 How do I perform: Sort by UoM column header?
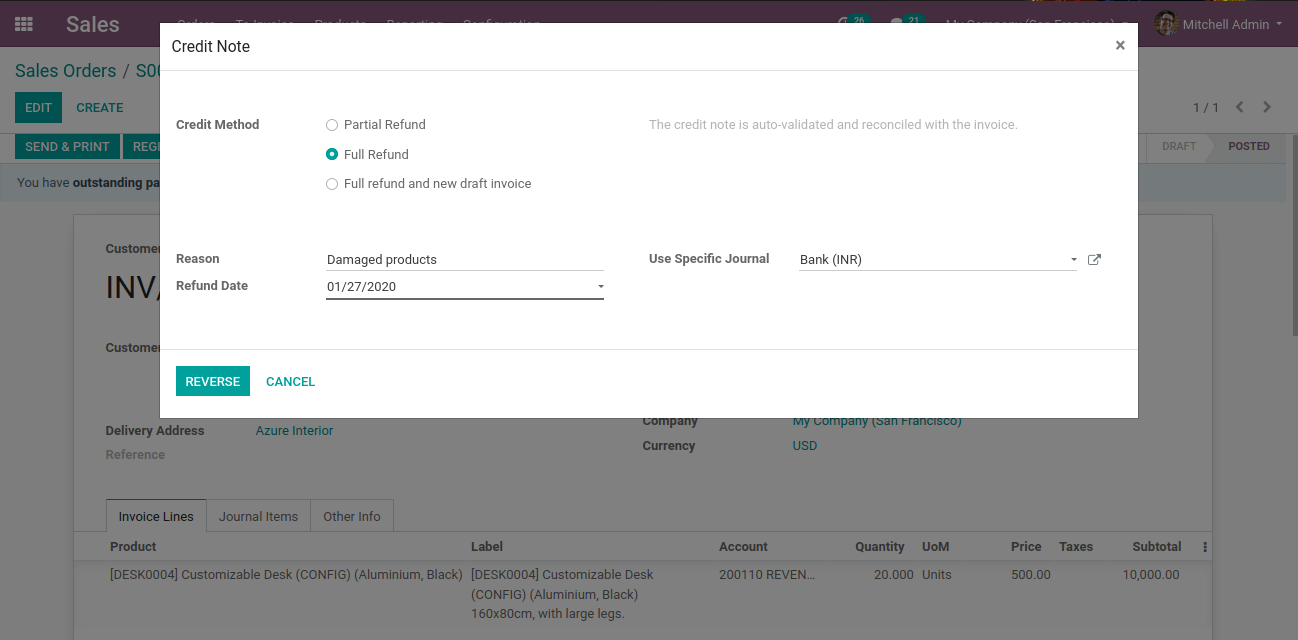click(x=935, y=547)
